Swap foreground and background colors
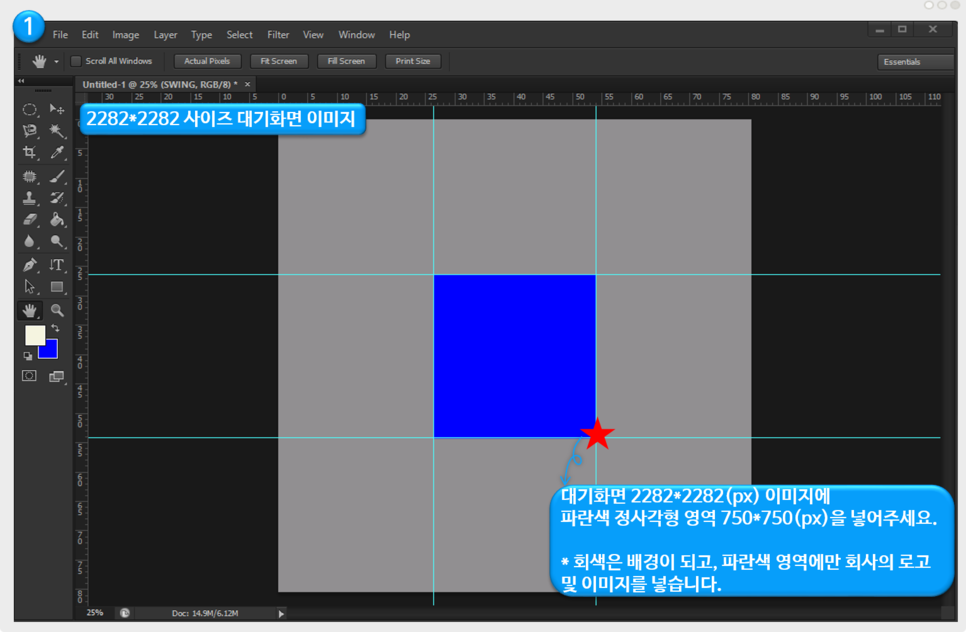 pos(55,328)
